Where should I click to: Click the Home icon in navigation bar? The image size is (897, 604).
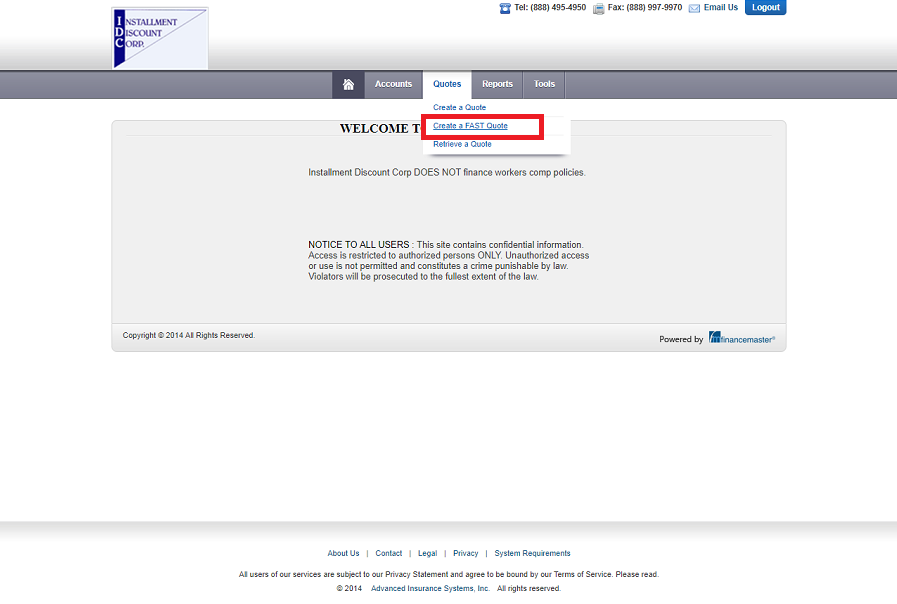pyautogui.click(x=348, y=85)
